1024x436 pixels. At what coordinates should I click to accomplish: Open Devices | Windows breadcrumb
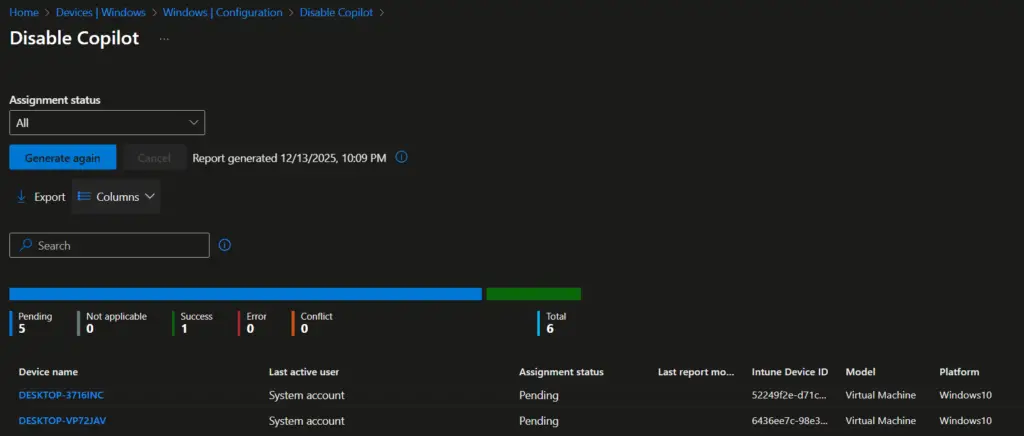pos(101,12)
